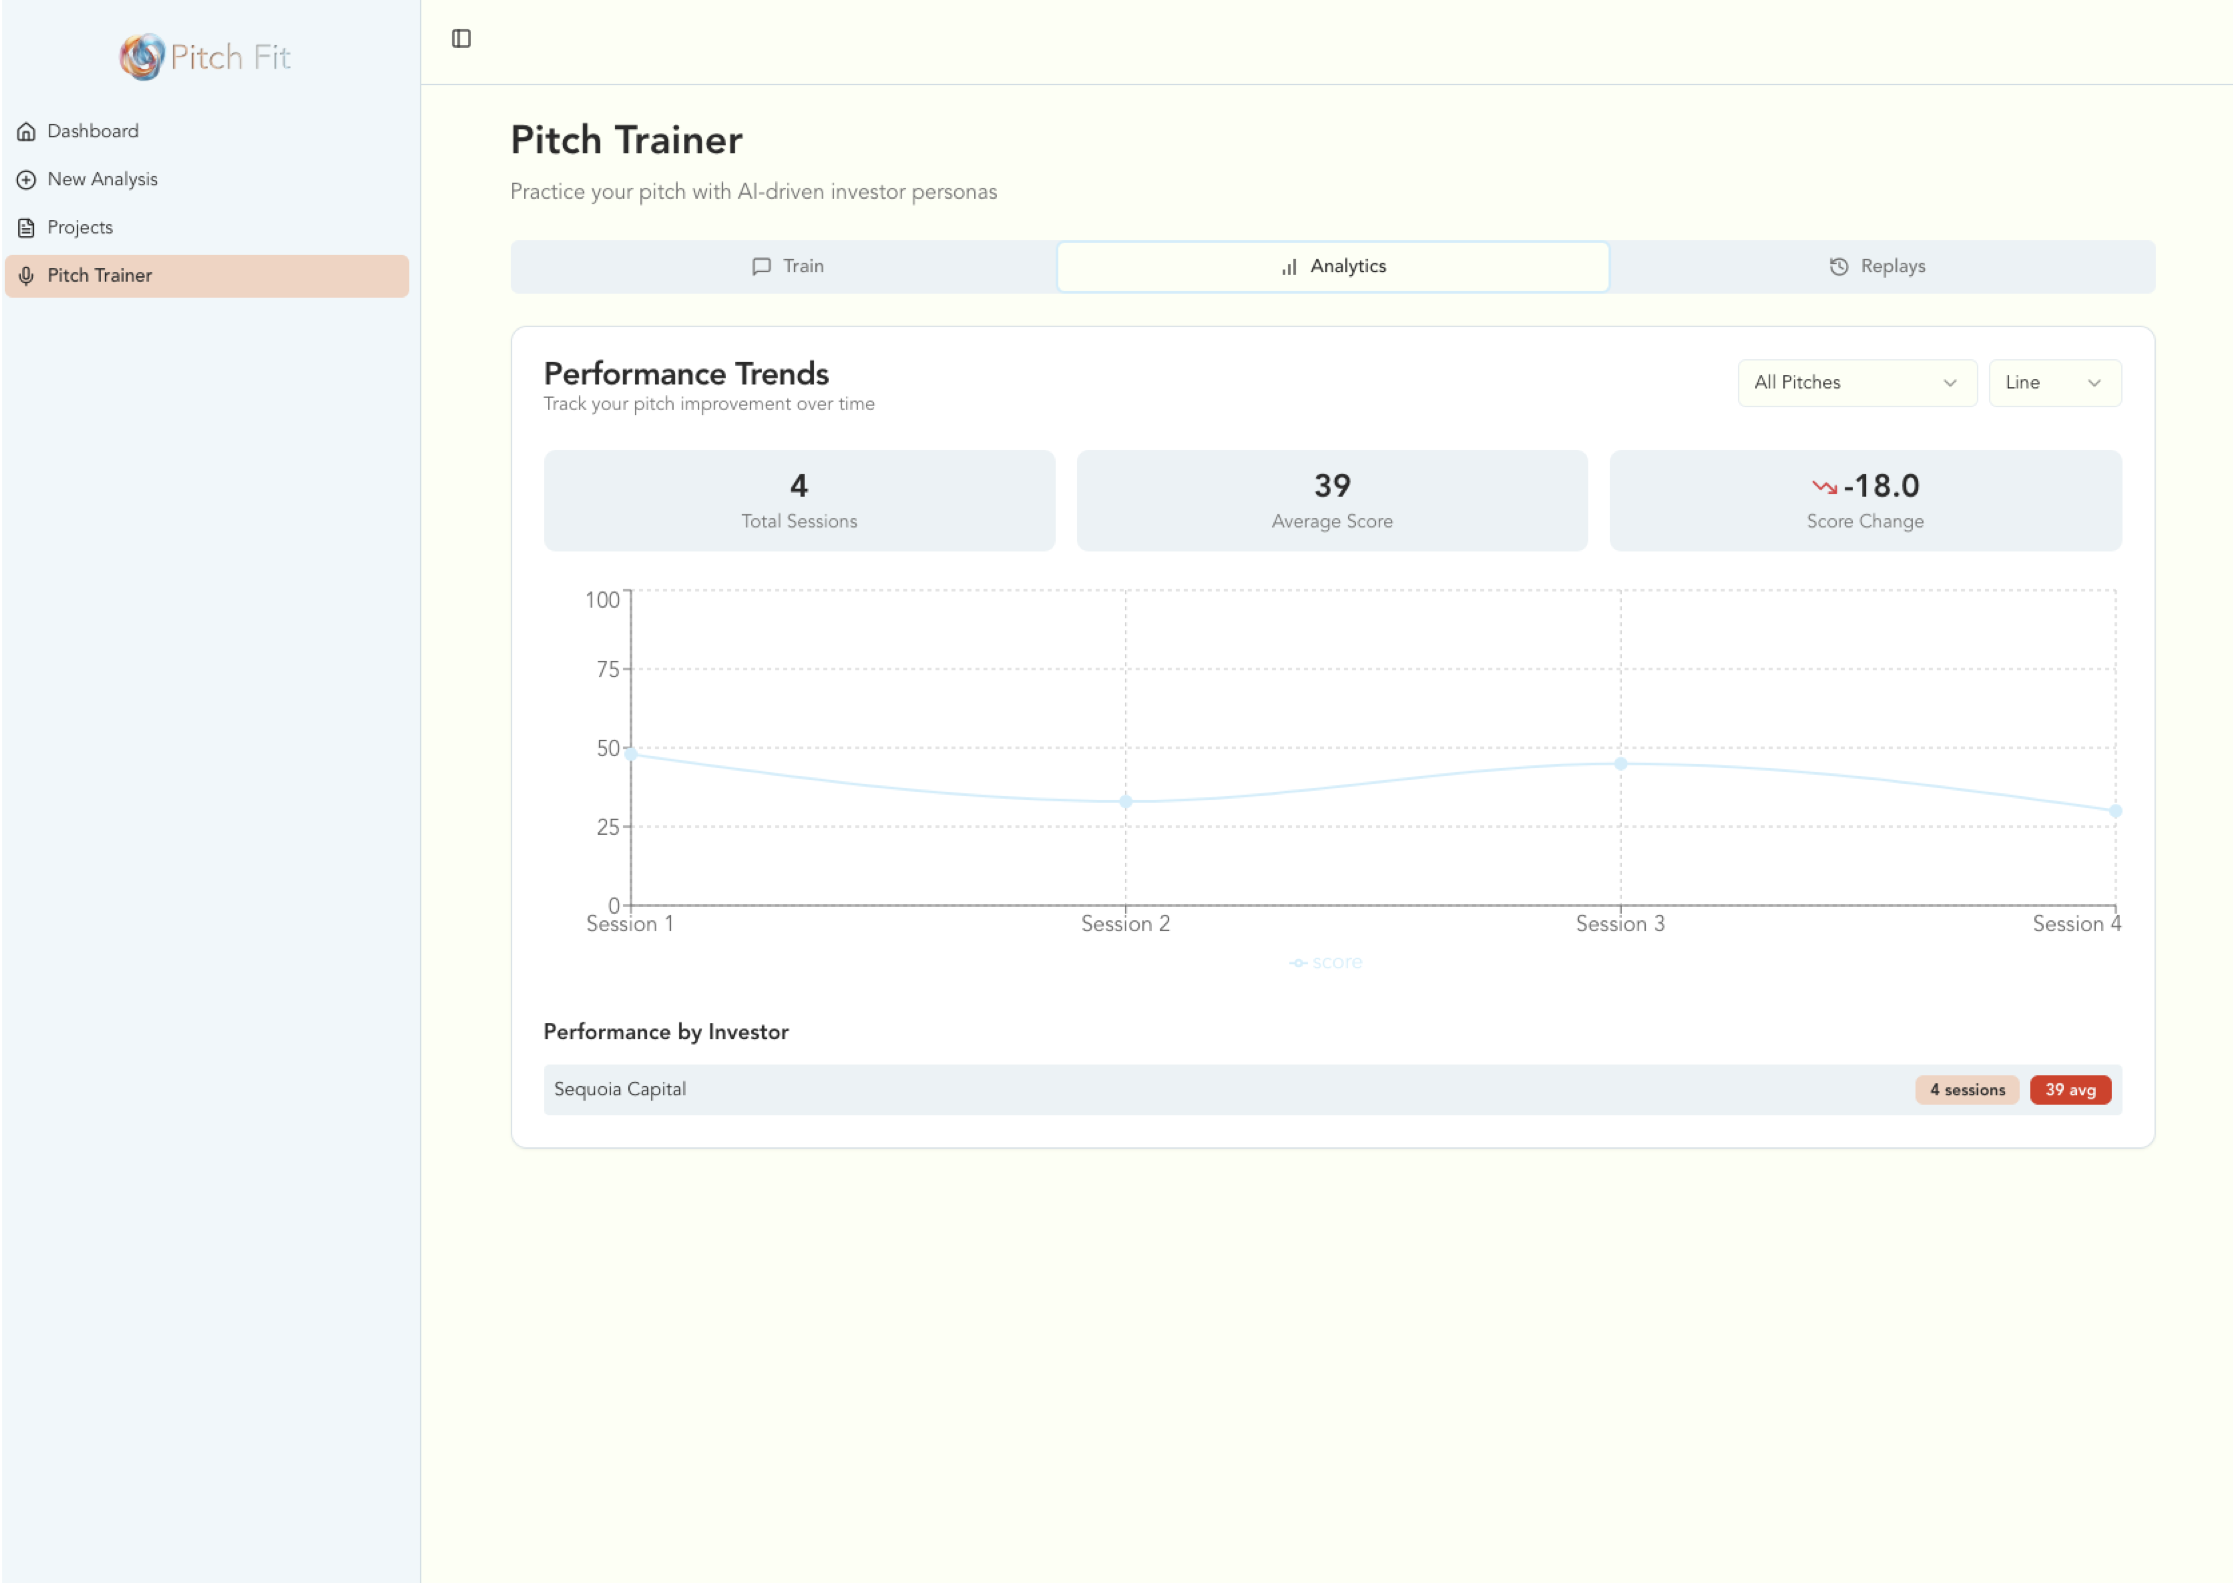Open the Line chart type dropdown

pyautogui.click(x=2054, y=382)
